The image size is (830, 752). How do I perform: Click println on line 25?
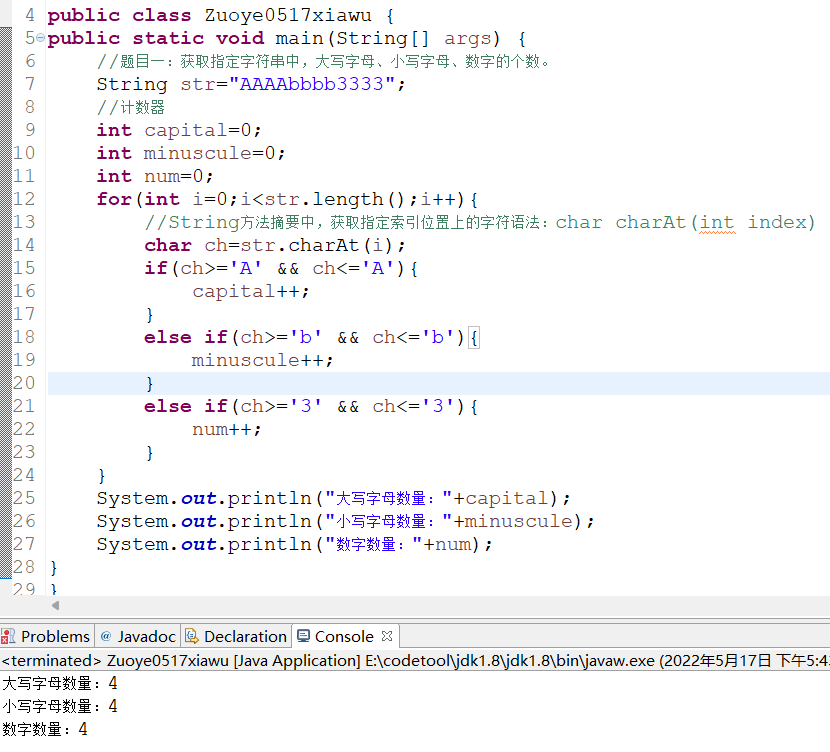(269, 499)
